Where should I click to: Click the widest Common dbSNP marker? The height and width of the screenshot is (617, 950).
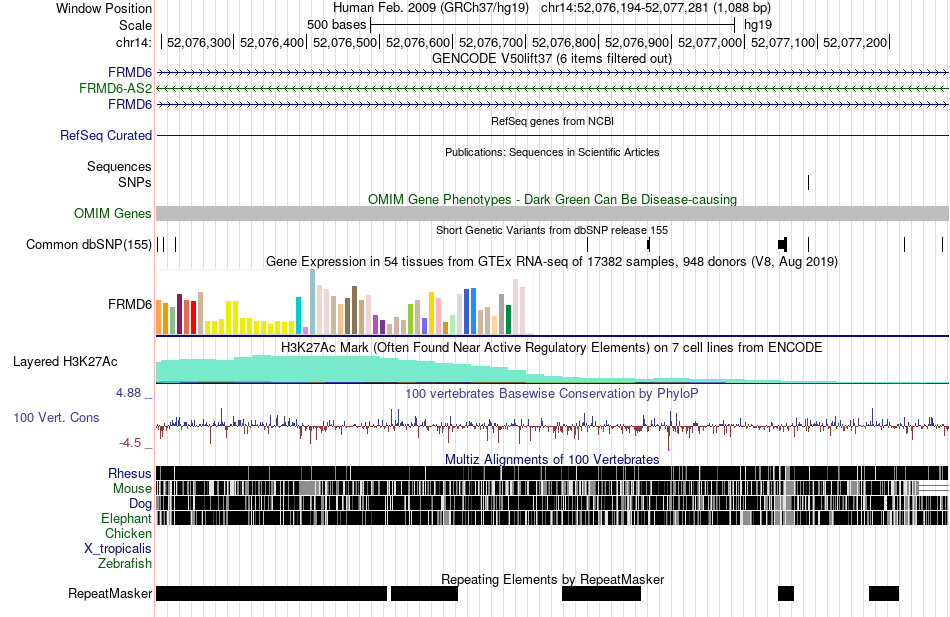[x=782, y=244]
